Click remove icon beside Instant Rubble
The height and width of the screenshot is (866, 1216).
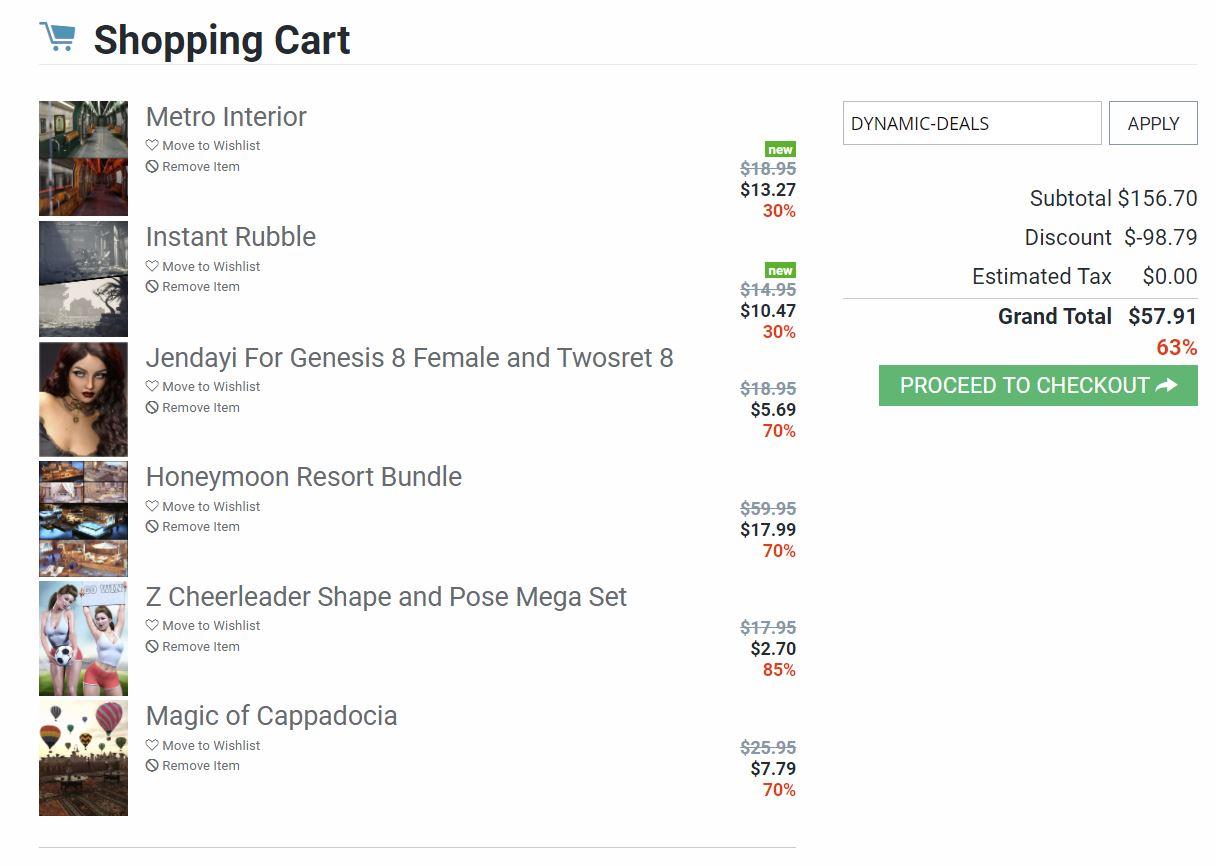(x=152, y=287)
